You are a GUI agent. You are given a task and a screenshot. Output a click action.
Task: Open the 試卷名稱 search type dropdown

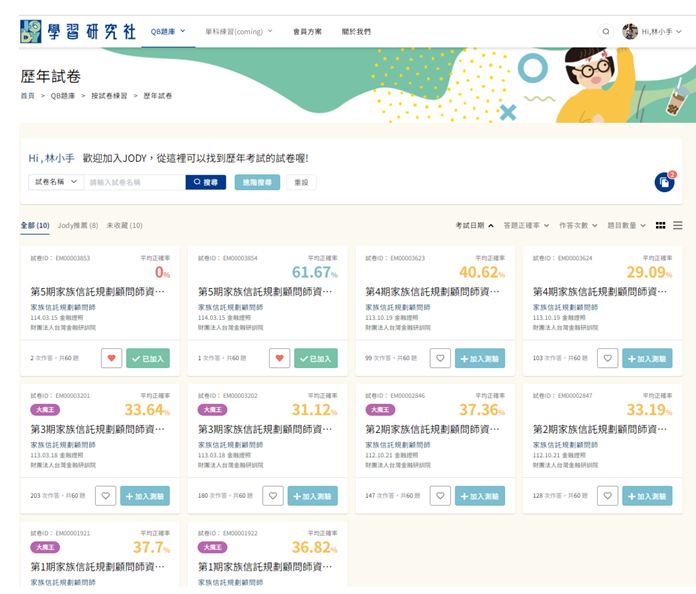(x=56, y=183)
